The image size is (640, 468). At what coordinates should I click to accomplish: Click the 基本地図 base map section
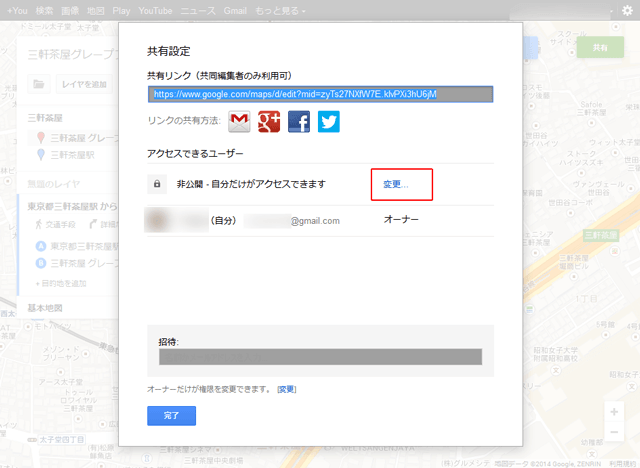click(x=45, y=308)
